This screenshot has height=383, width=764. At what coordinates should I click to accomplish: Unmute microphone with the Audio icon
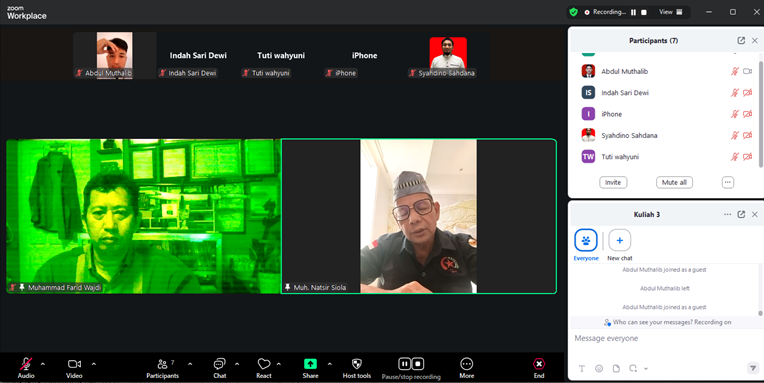pos(26,364)
